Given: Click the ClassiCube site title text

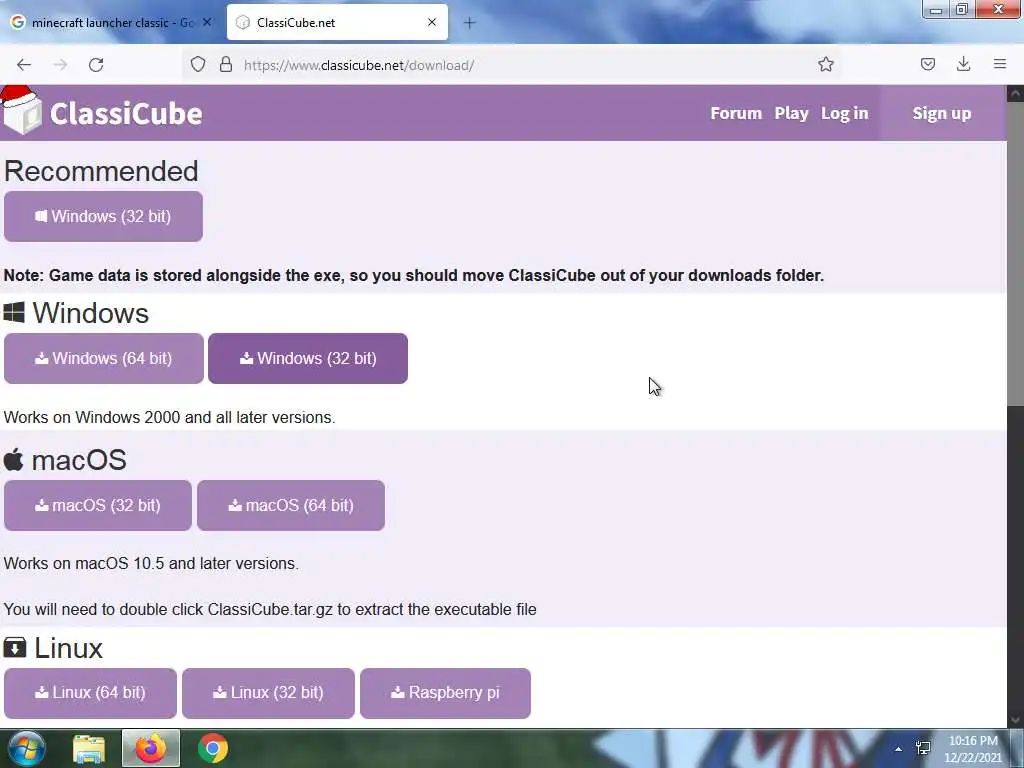Looking at the screenshot, I should [126, 114].
